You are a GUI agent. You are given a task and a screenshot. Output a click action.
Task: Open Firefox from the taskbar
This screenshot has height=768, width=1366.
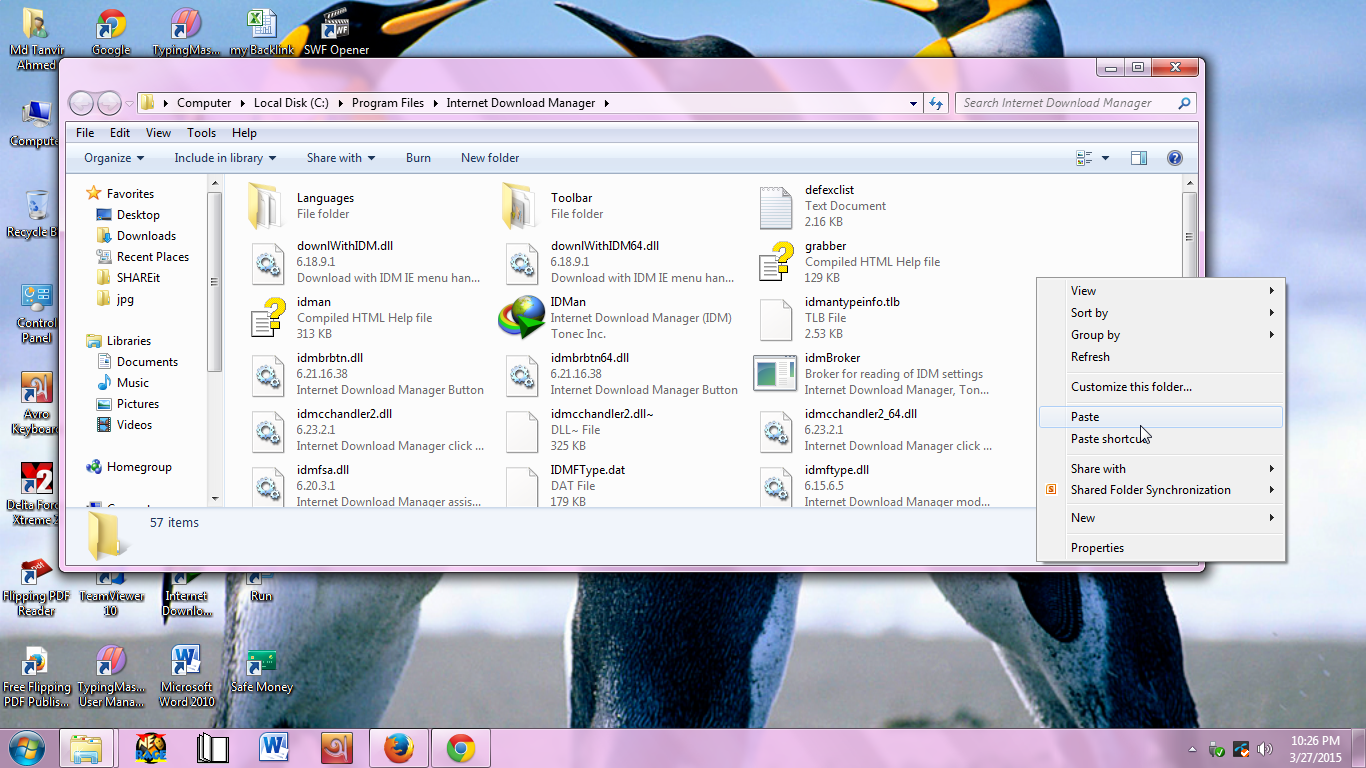tap(399, 748)
